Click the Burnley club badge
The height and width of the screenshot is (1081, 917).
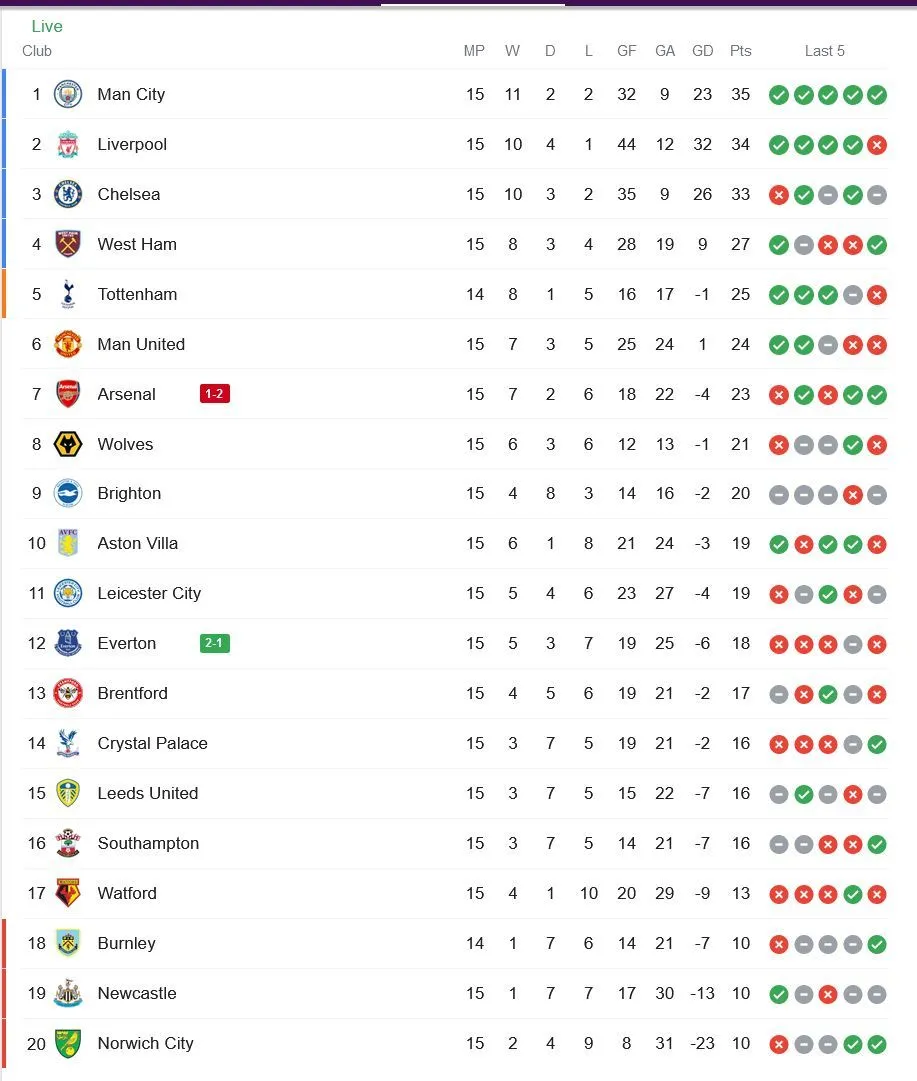click(x=67, y=943)
